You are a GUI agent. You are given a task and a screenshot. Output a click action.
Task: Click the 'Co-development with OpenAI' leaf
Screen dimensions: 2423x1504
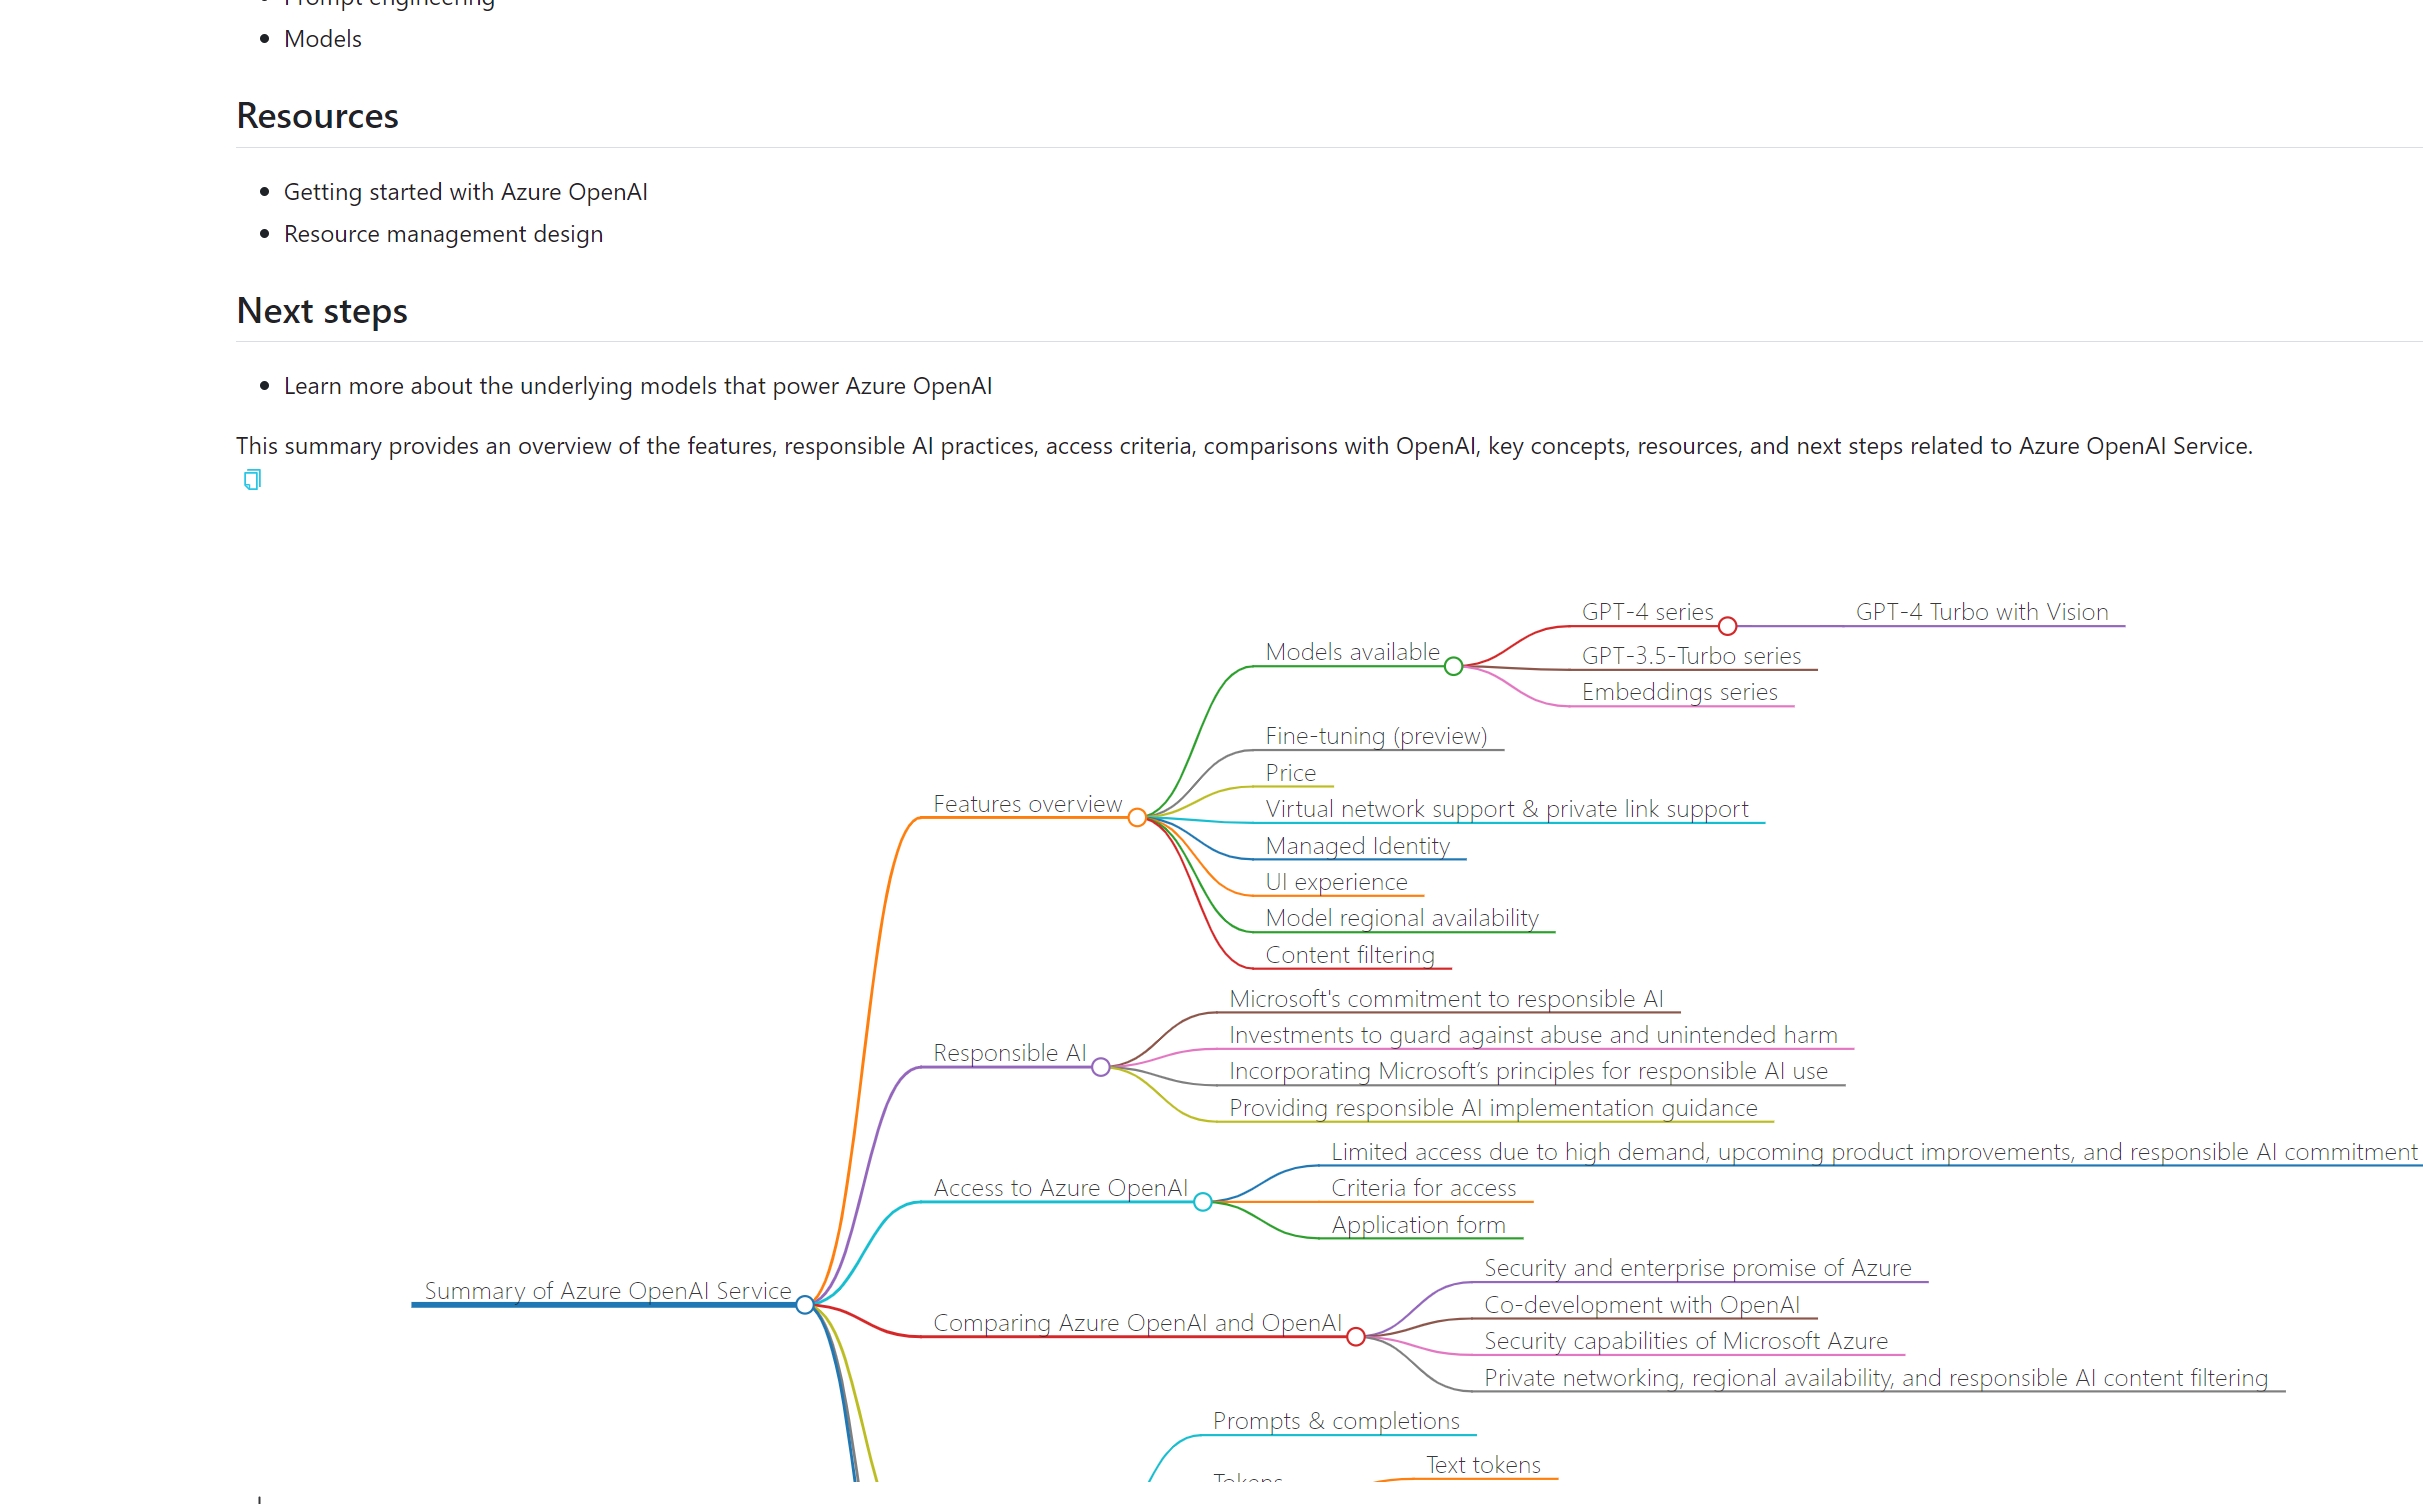point(1641,1305)
